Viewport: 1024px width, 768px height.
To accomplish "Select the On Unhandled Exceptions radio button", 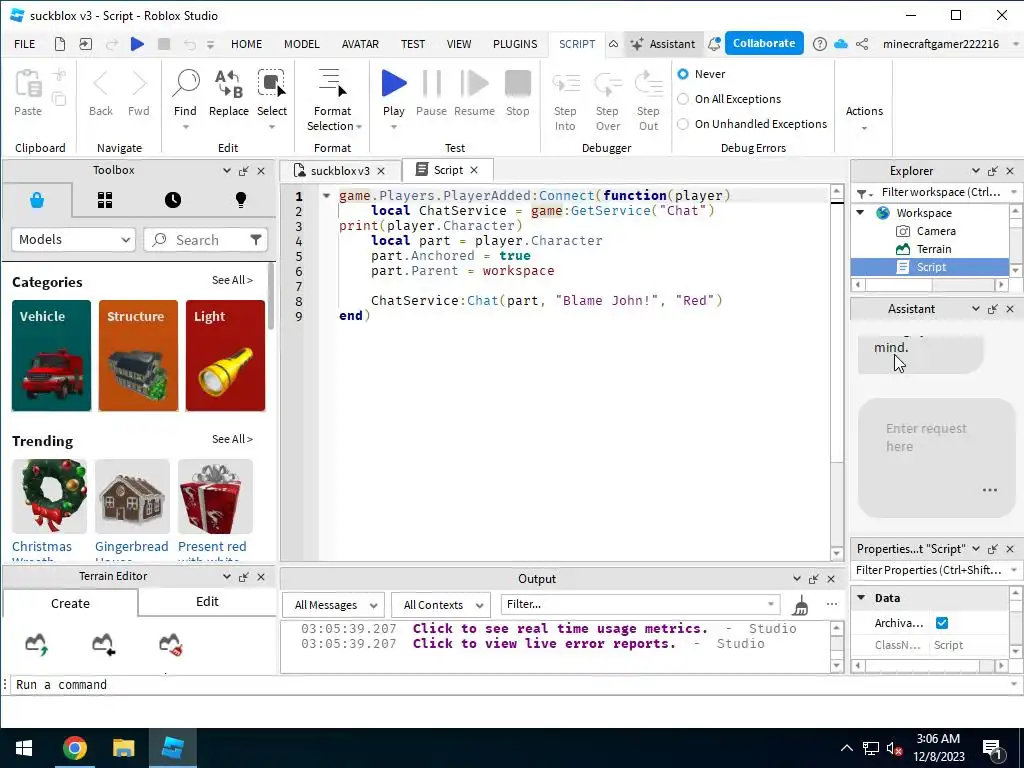I will 683,123.
